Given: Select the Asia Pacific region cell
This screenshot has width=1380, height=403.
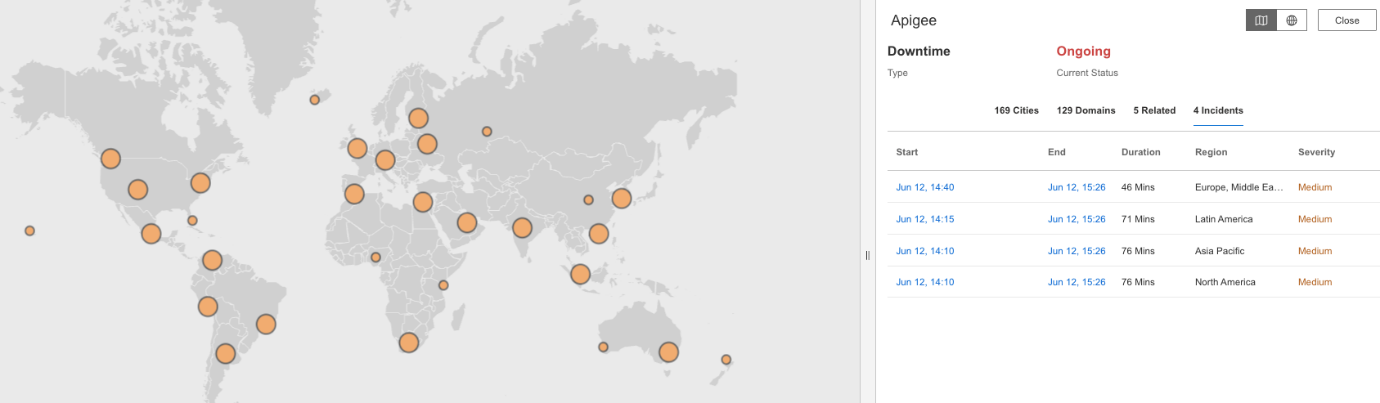Looking at the screenshot, I should point(1221,251).
